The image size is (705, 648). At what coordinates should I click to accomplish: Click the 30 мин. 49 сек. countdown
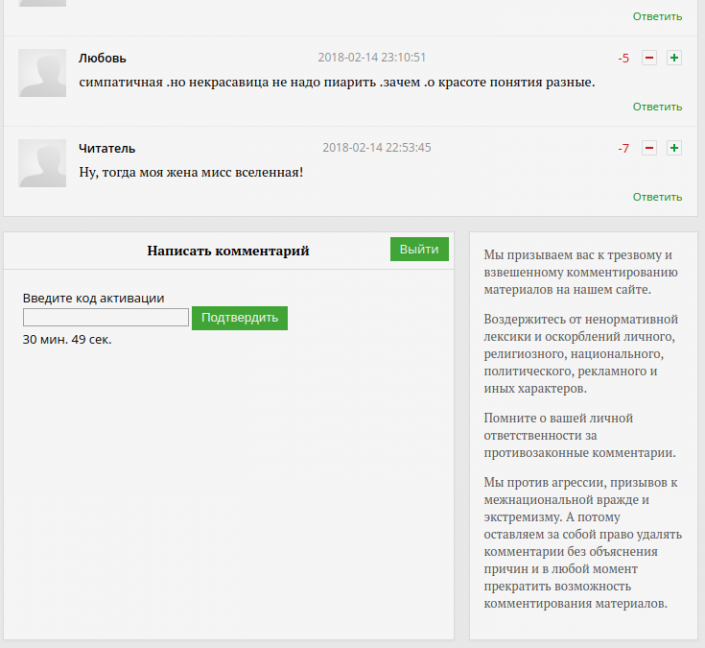tap(67, 340)
